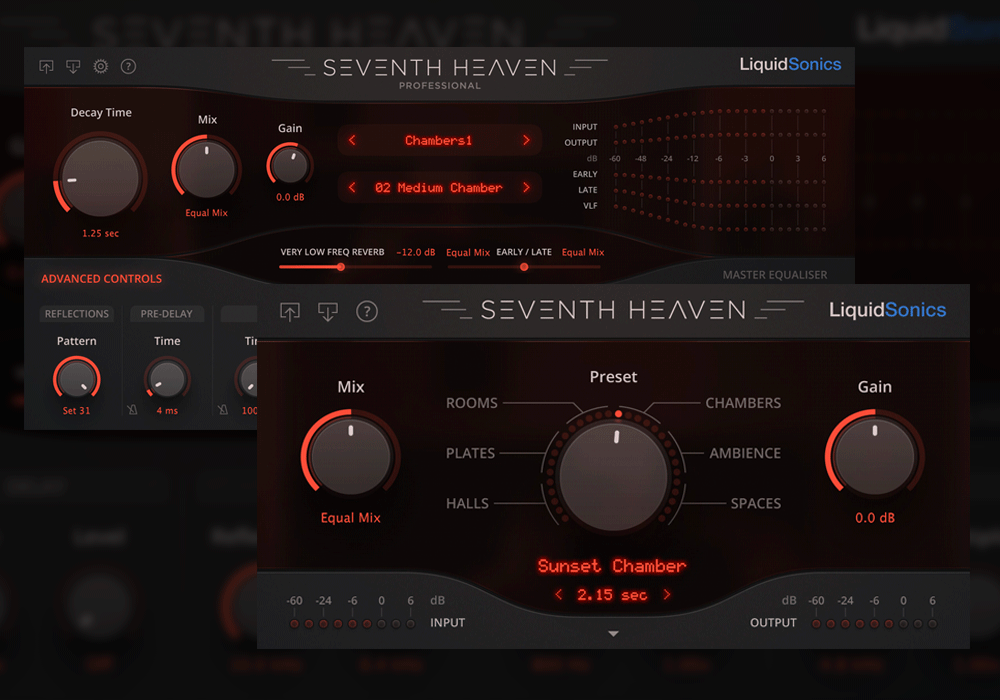Open the PRE-DELAY section tab
1000x700 pixels.
(166, 314)
